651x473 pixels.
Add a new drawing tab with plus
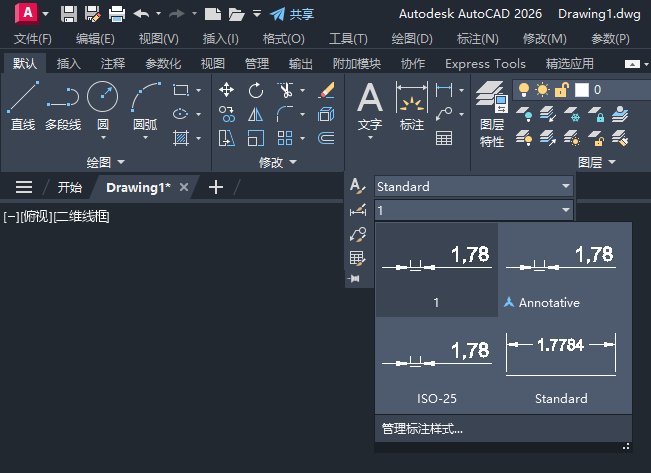pyautogui.click(x=216, y=187)
